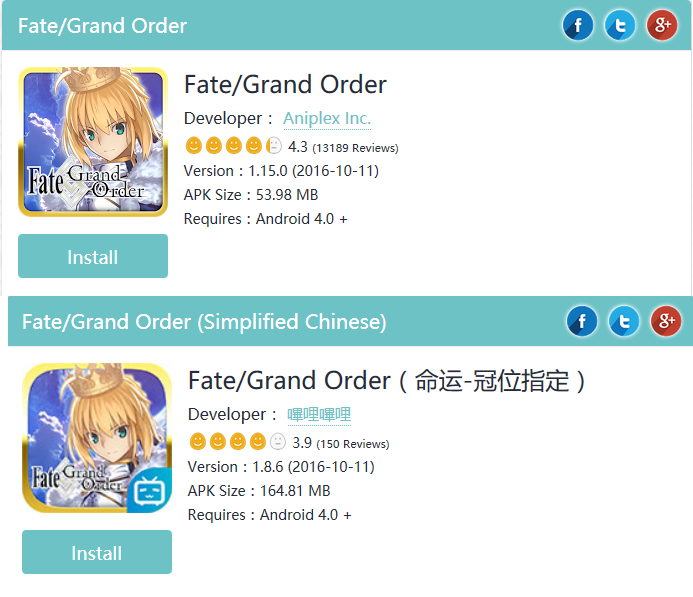Click the 3.9 star rating faces
The image size is (693, 597).
click(x=238, y=441)
